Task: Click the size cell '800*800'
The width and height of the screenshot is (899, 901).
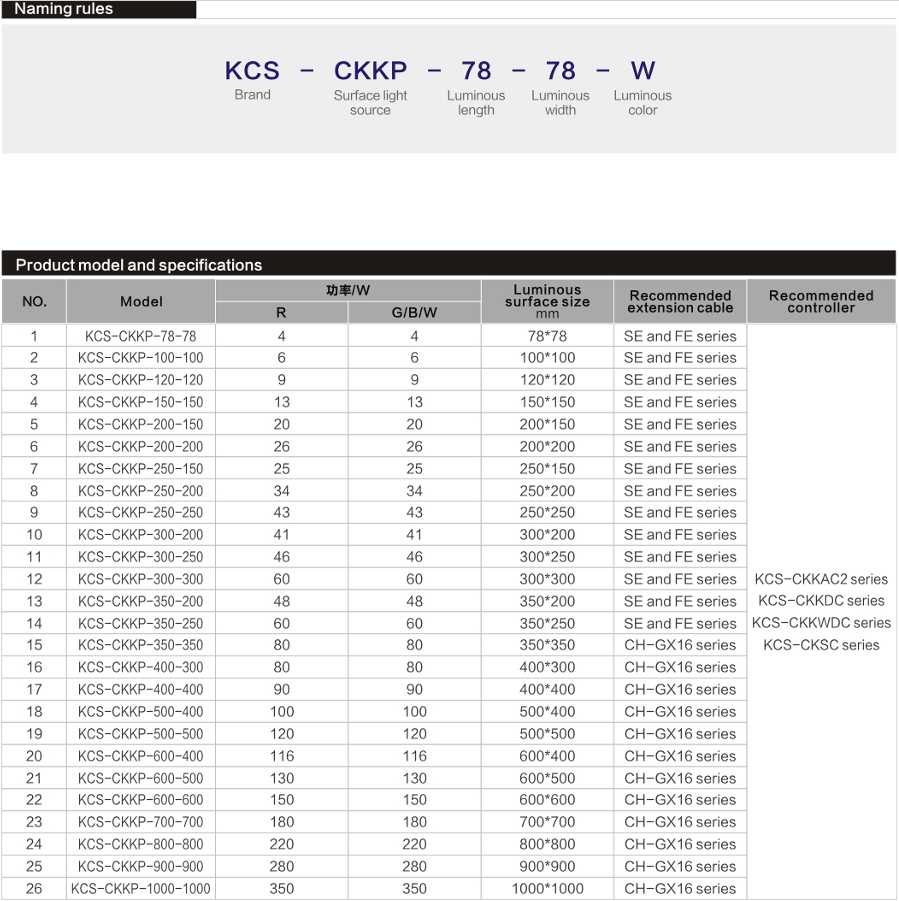Action: pyautogui.click(x=547, y=844)
